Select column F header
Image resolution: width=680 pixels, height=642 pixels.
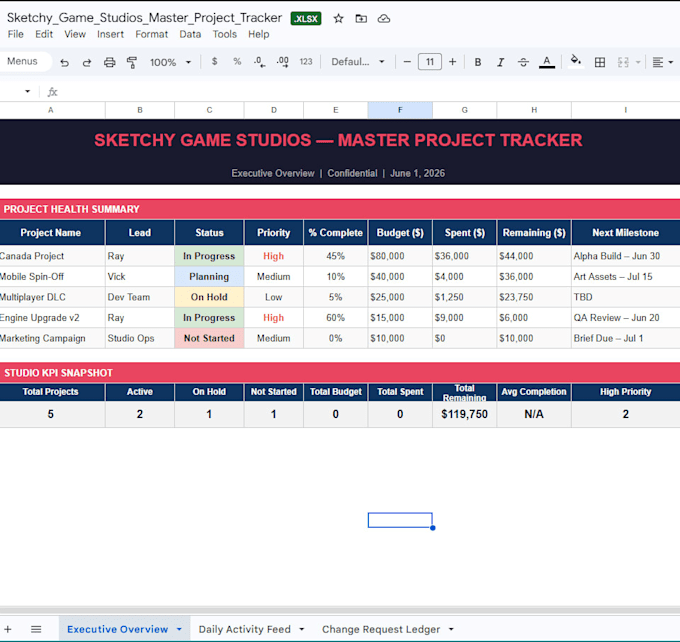pos(400,110)
